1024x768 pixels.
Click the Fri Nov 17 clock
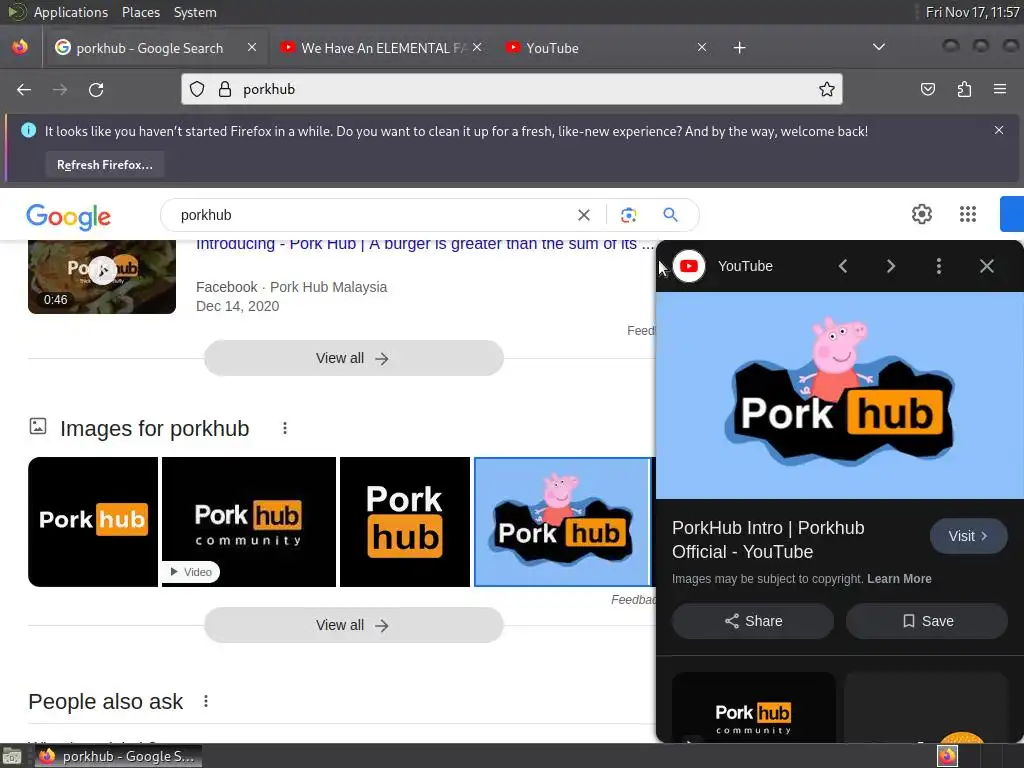[x=972, y=12]
